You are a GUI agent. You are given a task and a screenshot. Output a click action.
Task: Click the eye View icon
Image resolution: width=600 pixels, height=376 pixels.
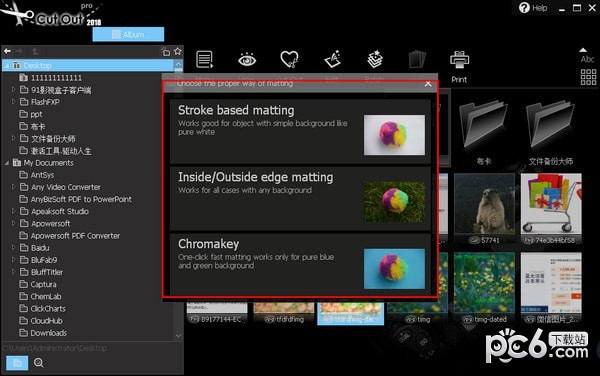pos(247,60)
